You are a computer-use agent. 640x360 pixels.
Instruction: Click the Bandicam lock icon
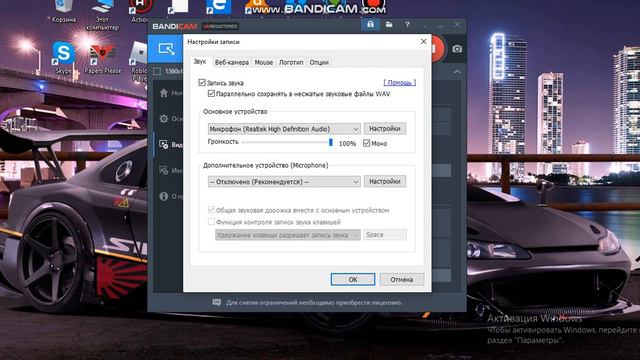(370, 24)
